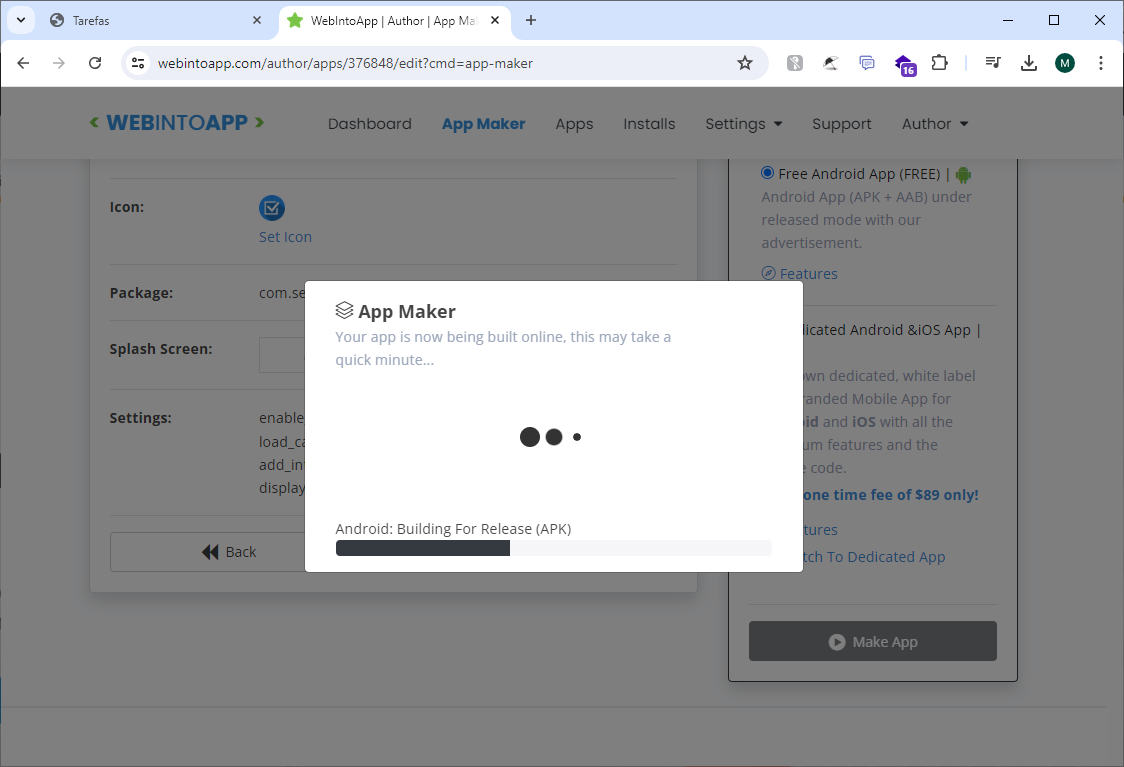
Task: Switch to the Tarefas browser tab
Action: point(154,21)
